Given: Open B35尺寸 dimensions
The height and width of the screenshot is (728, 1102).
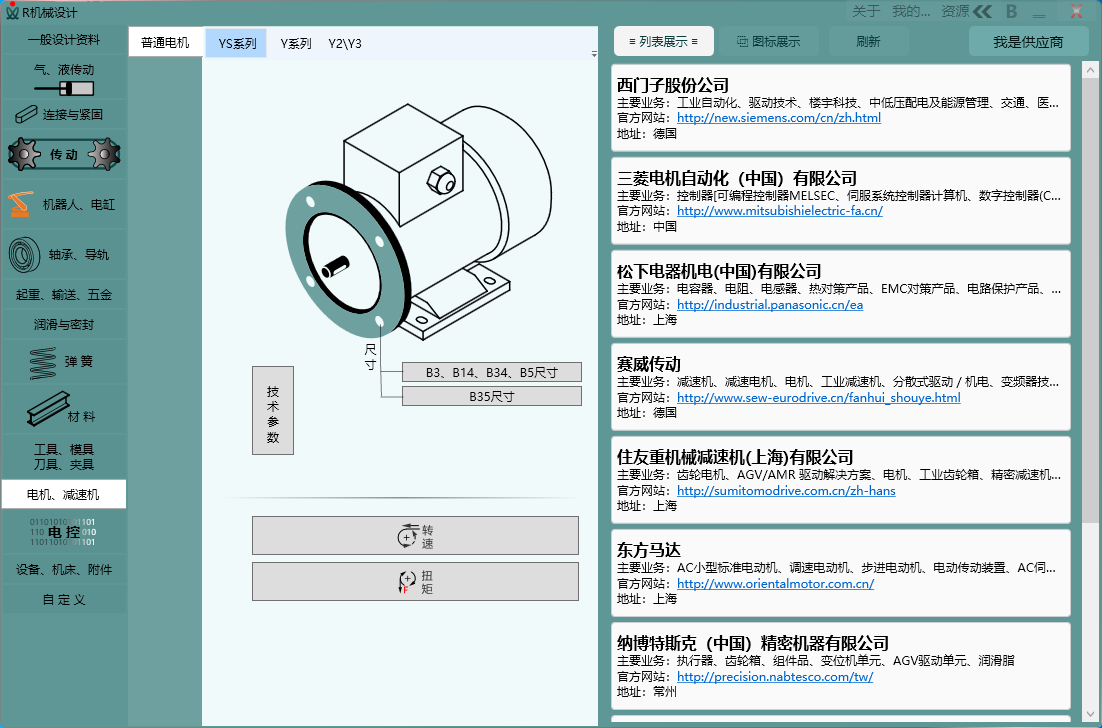Looking at the screenshot, I should [492, 396].
